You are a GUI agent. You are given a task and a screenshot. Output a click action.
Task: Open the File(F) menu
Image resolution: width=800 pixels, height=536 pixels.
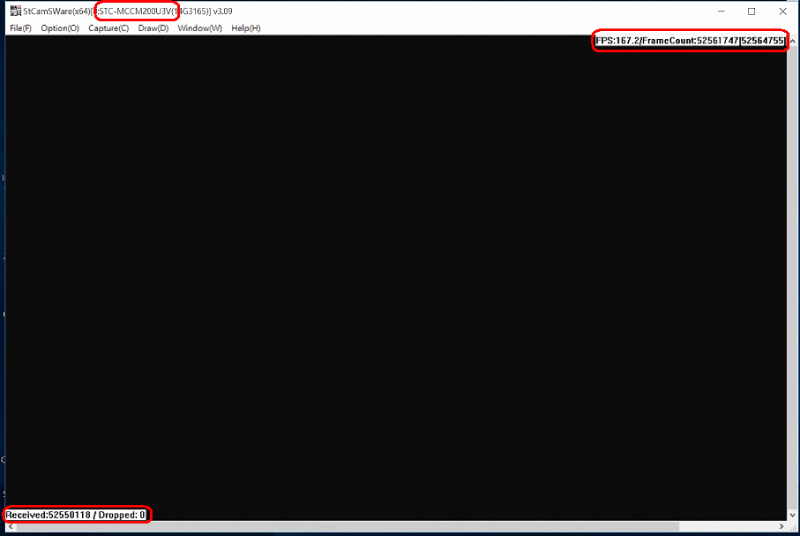(20, 28)
